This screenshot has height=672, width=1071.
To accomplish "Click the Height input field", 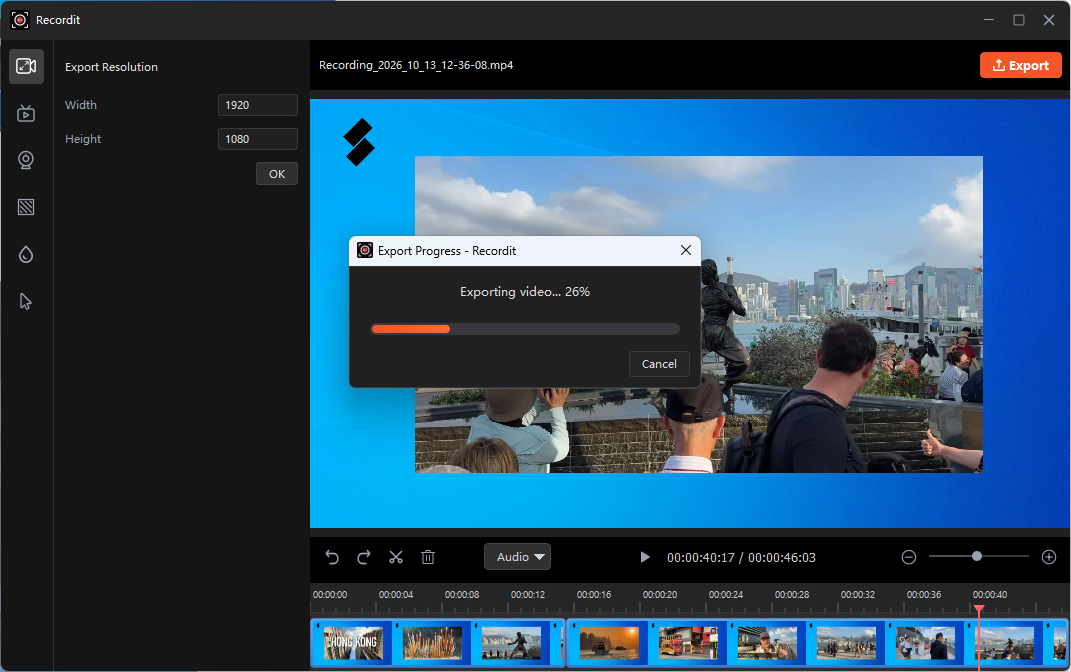I will pyautogui.click(x=258, y=139).
